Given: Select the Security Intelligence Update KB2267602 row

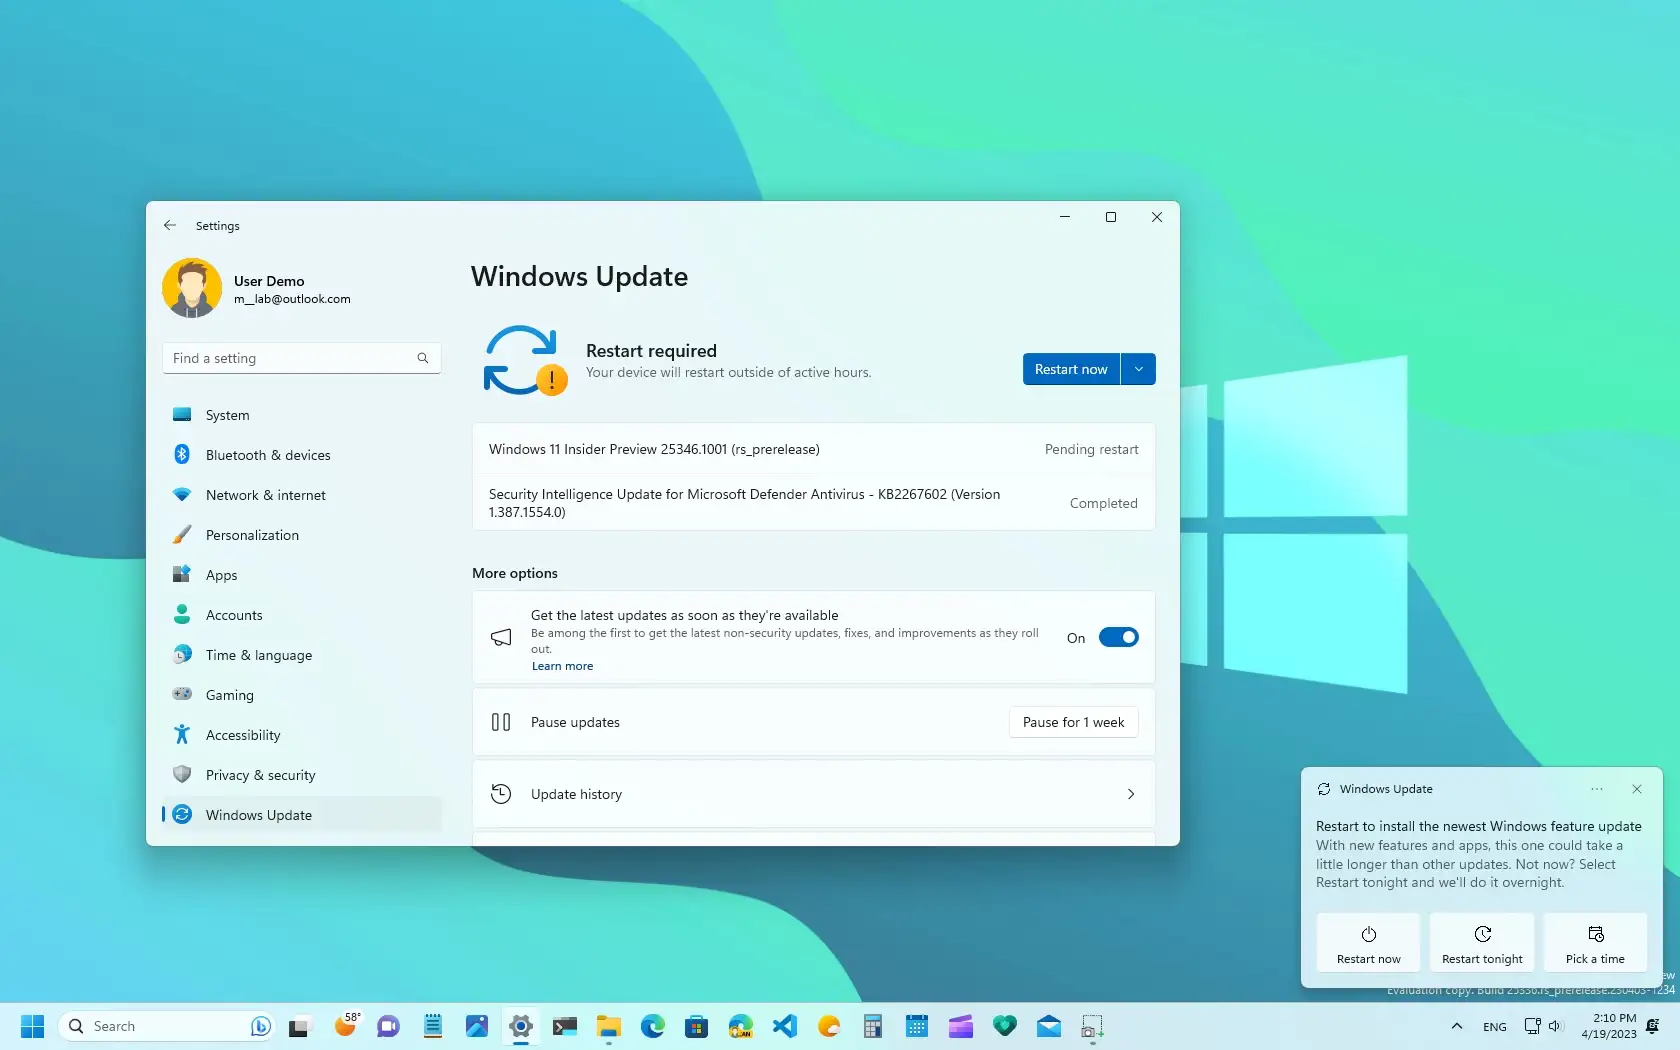Looking at the screenshot, I should click(814, 503).
